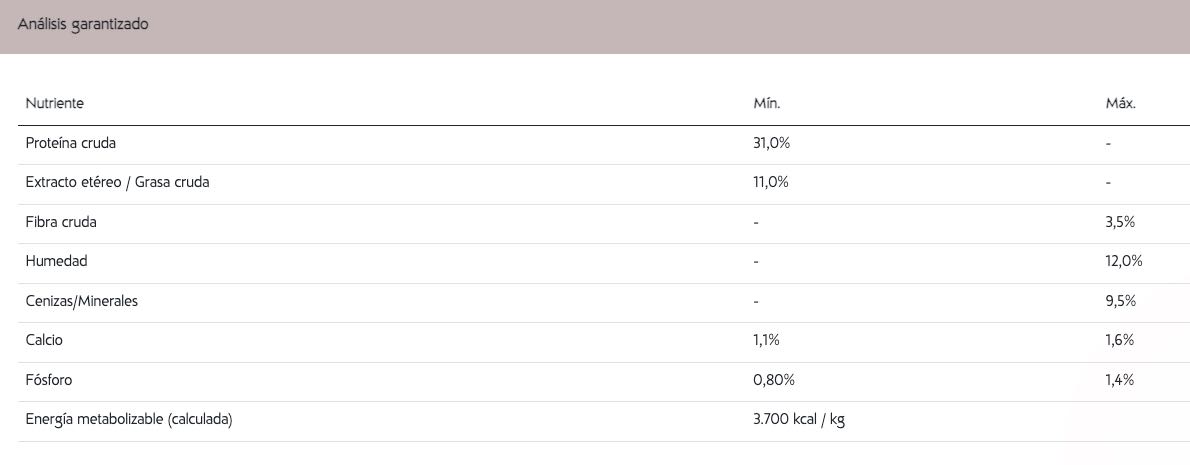
Task: Select the Extracto etéreo / Grasa cruda row
Action: click(603, 183)
